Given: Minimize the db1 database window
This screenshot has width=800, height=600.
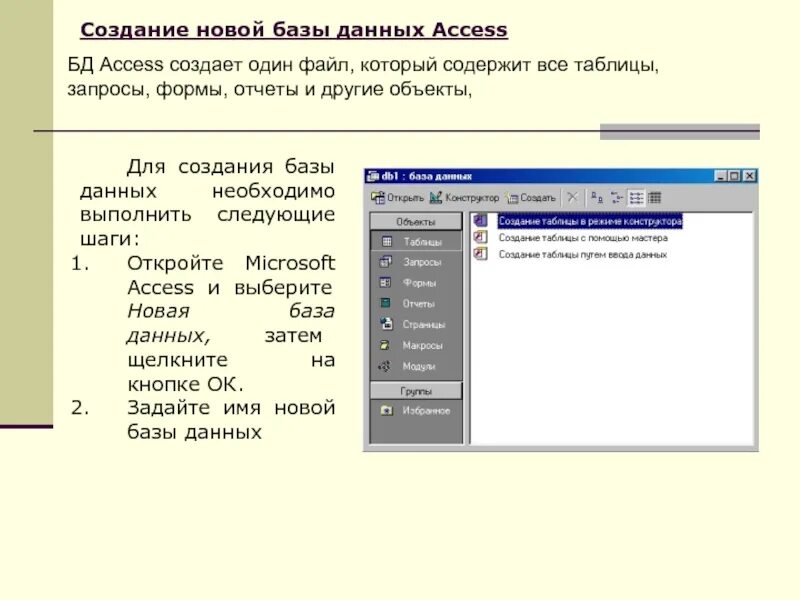Looking at the screenshot, I should (x=720, y=176).
